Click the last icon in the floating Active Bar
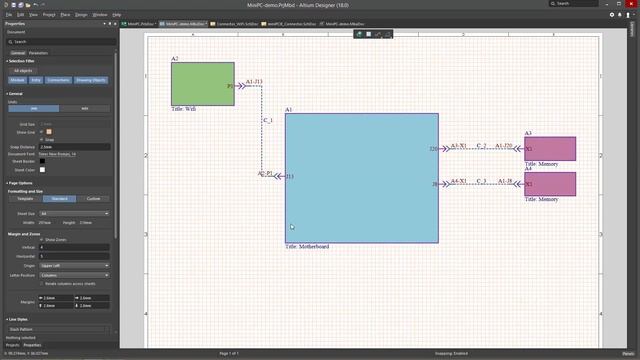Image resolution: width=640 pixels, height=360 pixels. tap(387, 34)
